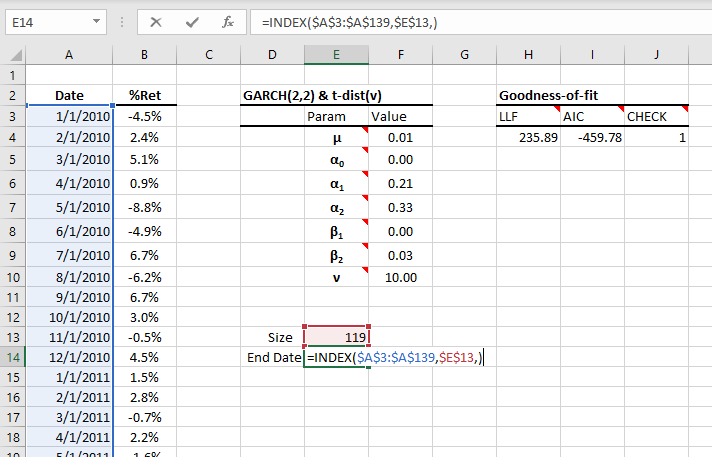Click the Date header cell
712x457 pixels.
[69, 96]
